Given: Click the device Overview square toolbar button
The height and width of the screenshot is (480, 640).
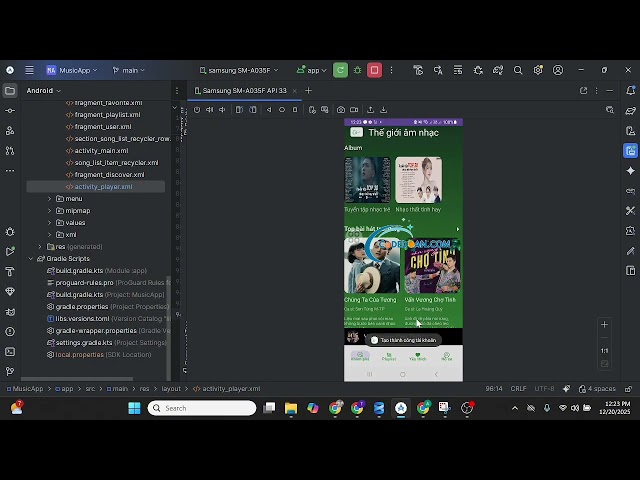Looking at the screenshot, I should click(x=295, y=110).
